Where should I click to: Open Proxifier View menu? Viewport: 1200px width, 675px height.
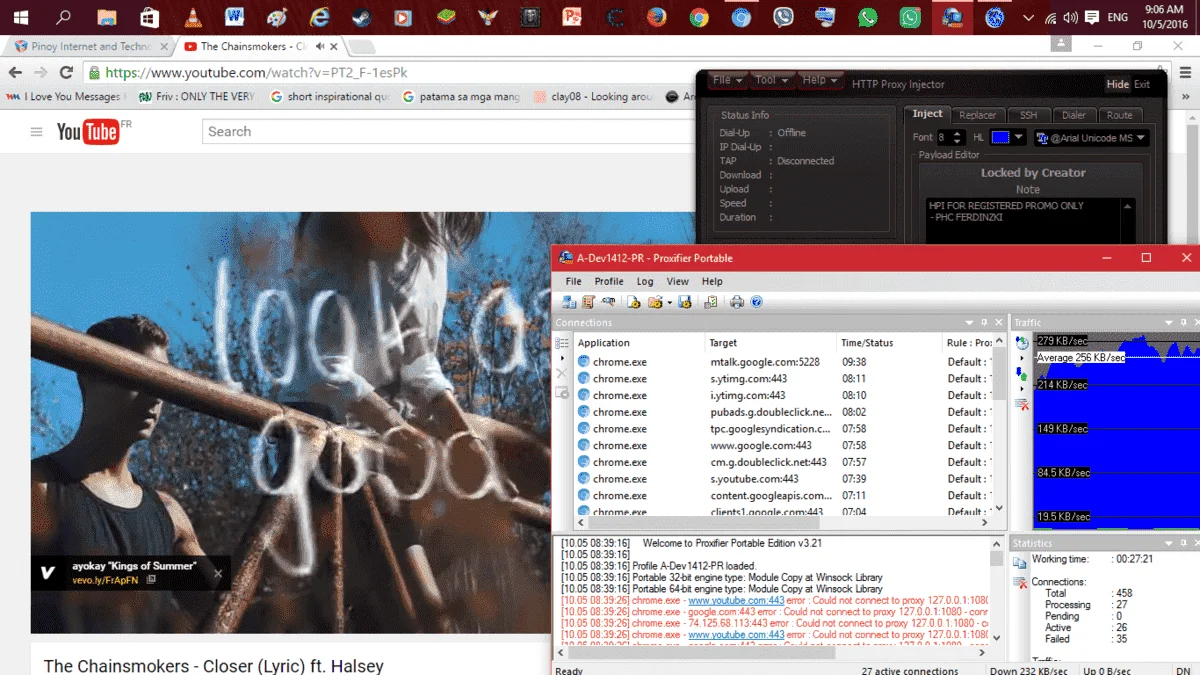point(678,282)
